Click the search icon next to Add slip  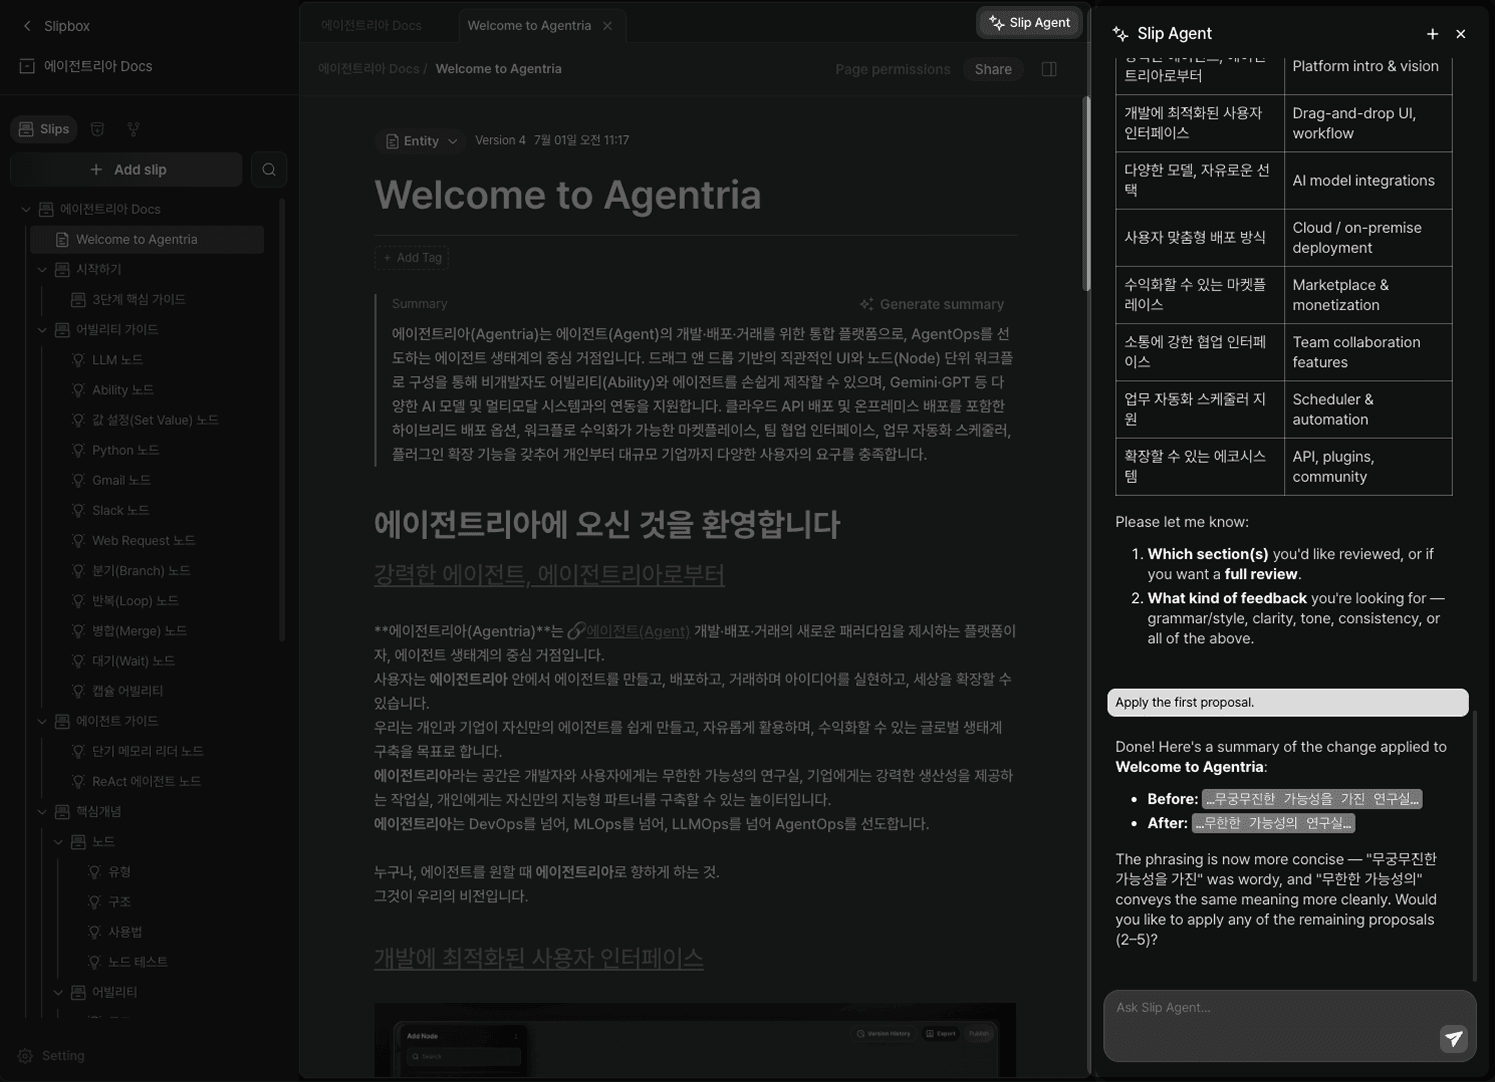(x=269, y=170)
